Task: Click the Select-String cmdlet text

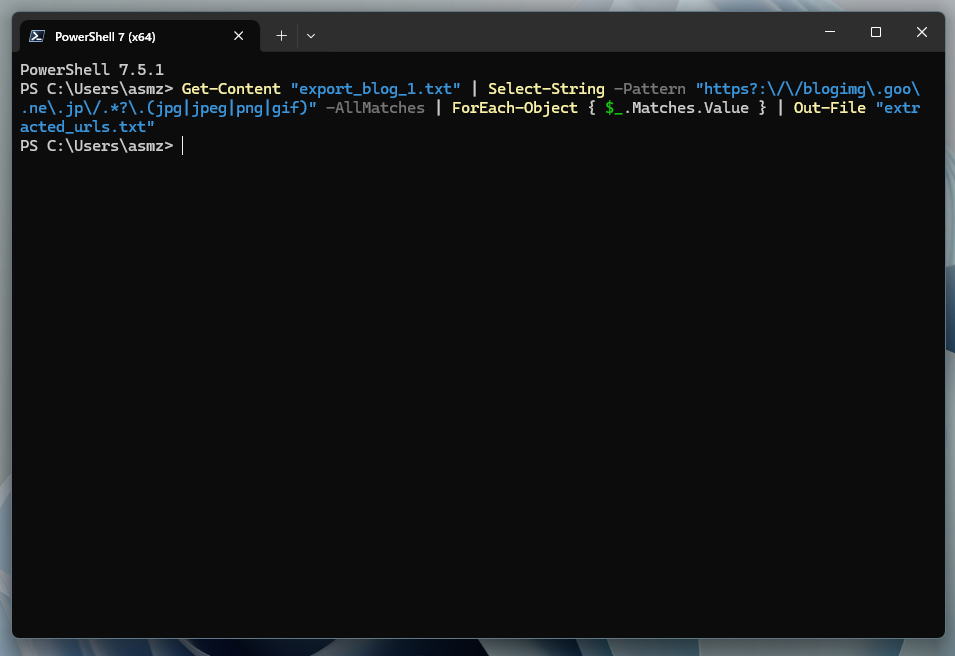Action: (546, 89)
